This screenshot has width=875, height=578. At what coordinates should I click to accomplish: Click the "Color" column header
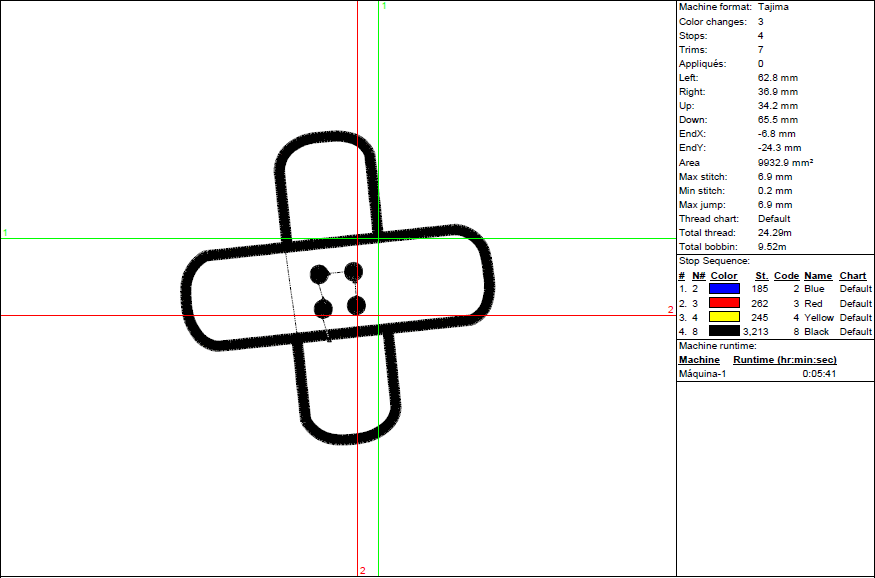point(724,276)
